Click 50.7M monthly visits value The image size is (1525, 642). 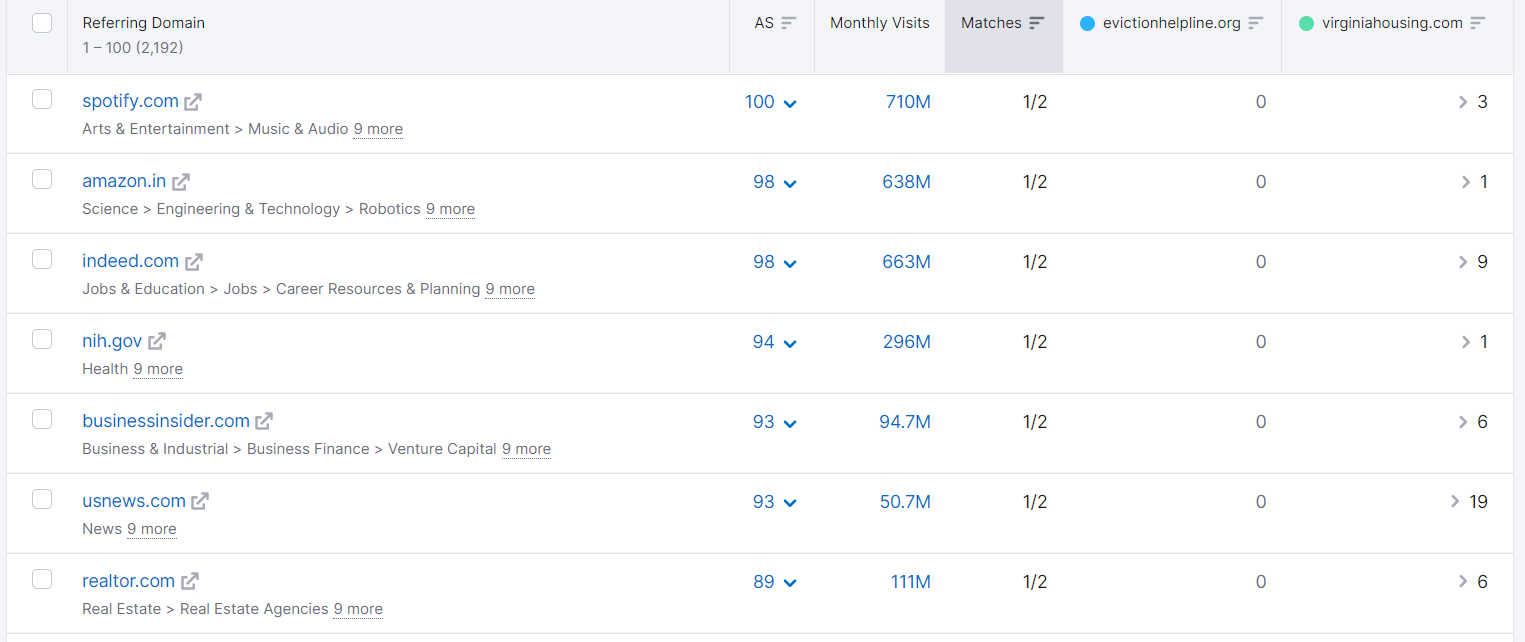pos(905,502)
